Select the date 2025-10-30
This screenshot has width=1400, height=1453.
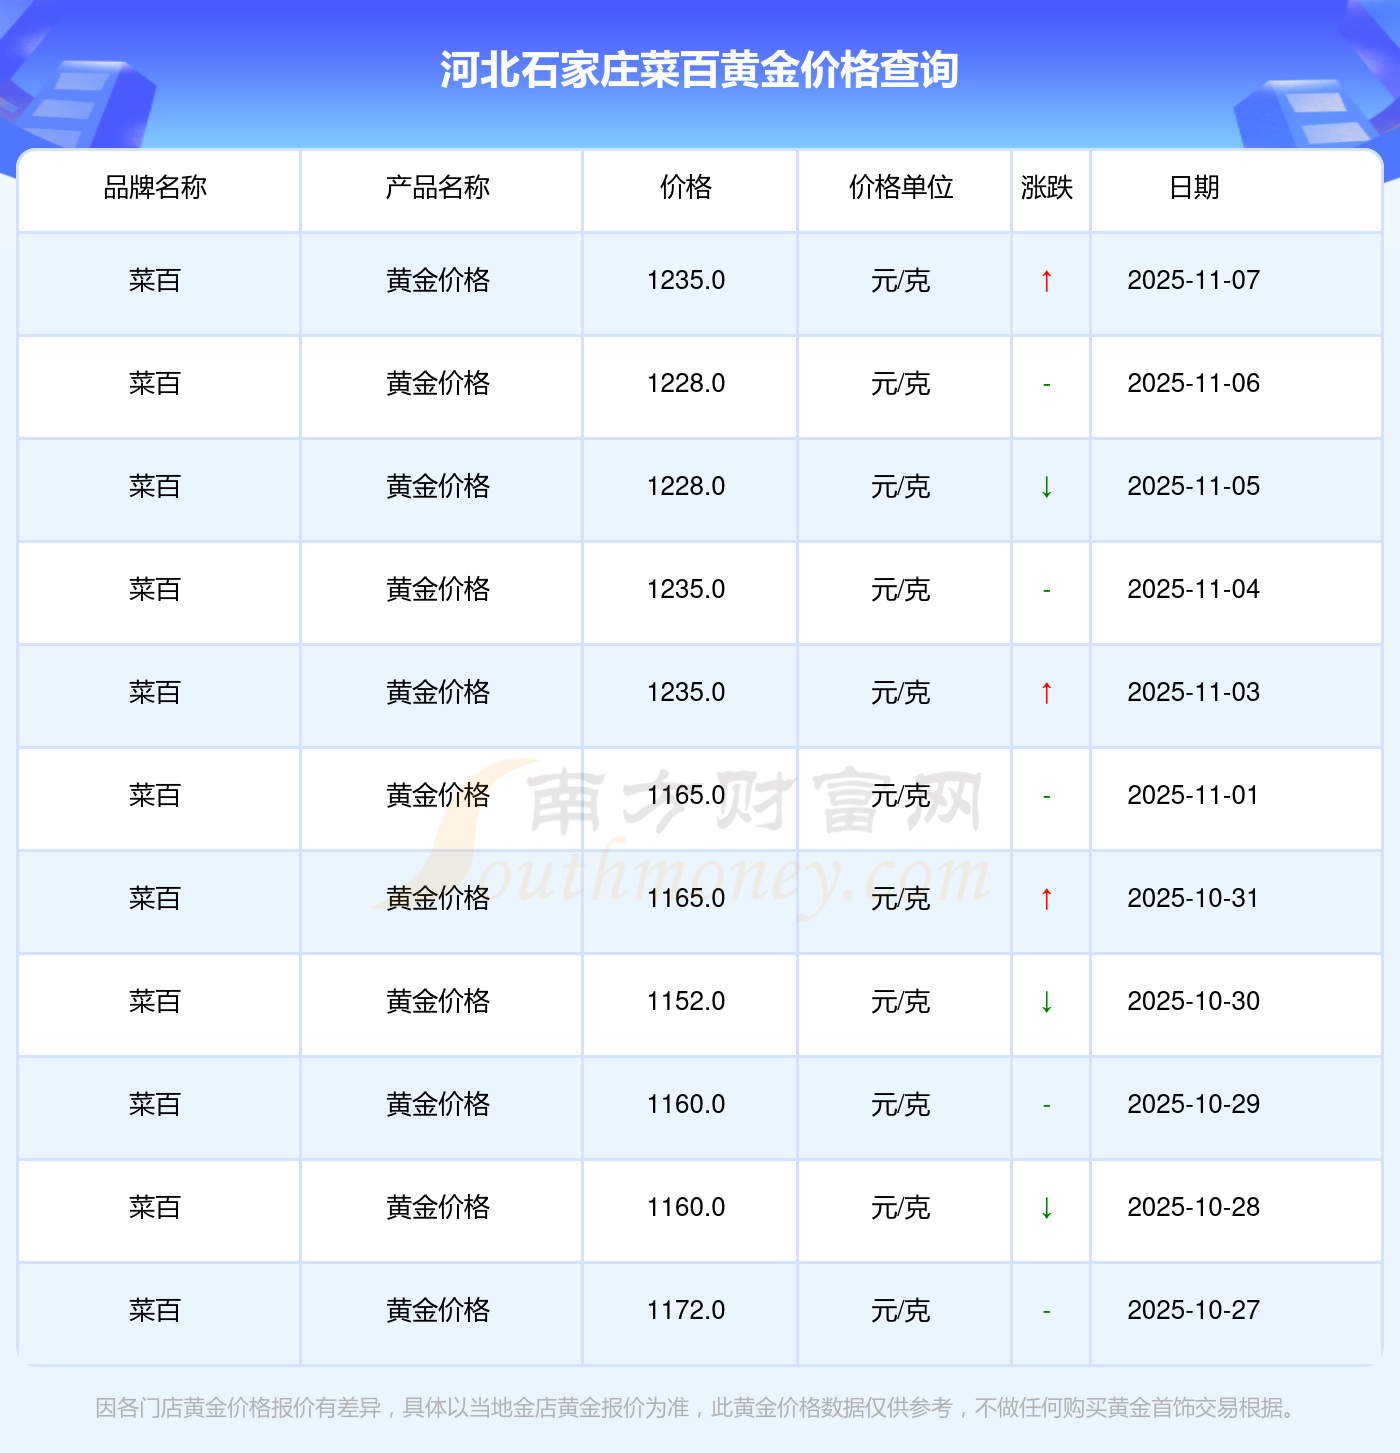pos(1194,1002)
